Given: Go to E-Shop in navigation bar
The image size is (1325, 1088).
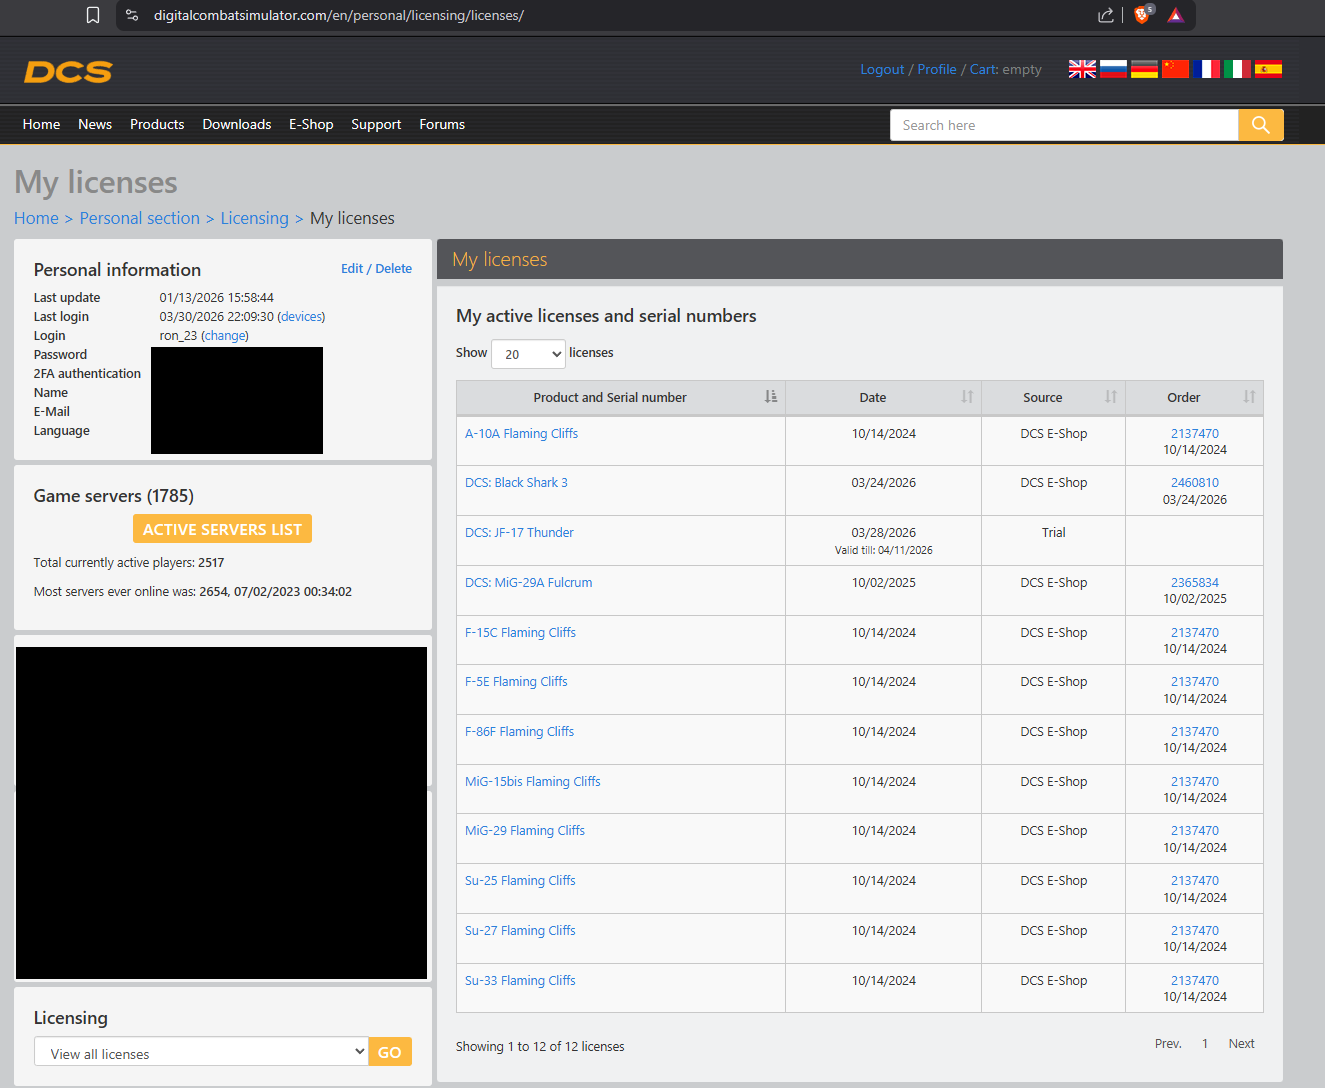Looking at the screenshot, I should tap(311, 124).
